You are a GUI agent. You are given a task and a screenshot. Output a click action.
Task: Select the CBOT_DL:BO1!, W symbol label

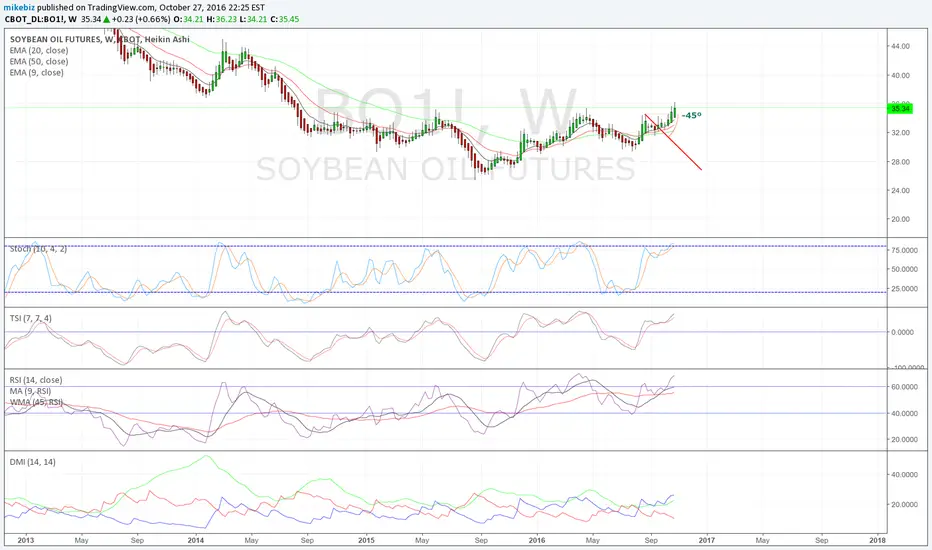(41, 19)
